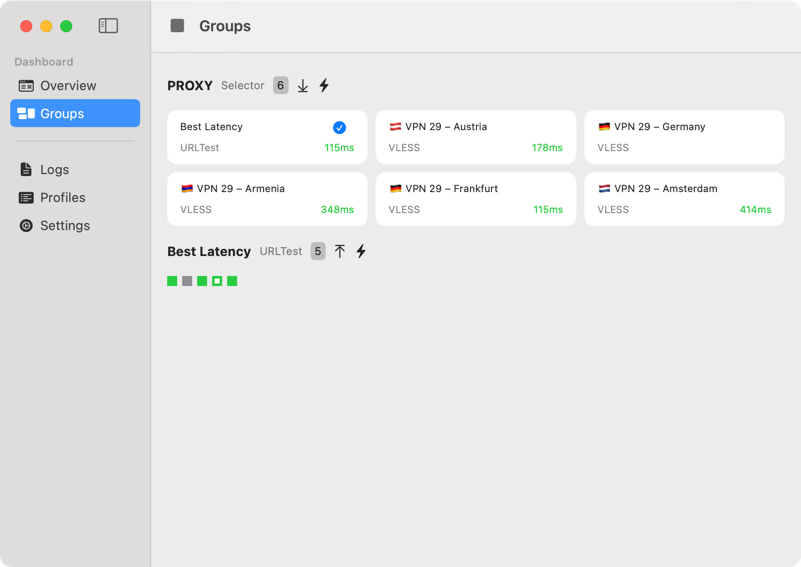The width and height of the screenshot is (801, 567).
Task: Open Settings via the gear icon
Action: [x=26, y=226]
